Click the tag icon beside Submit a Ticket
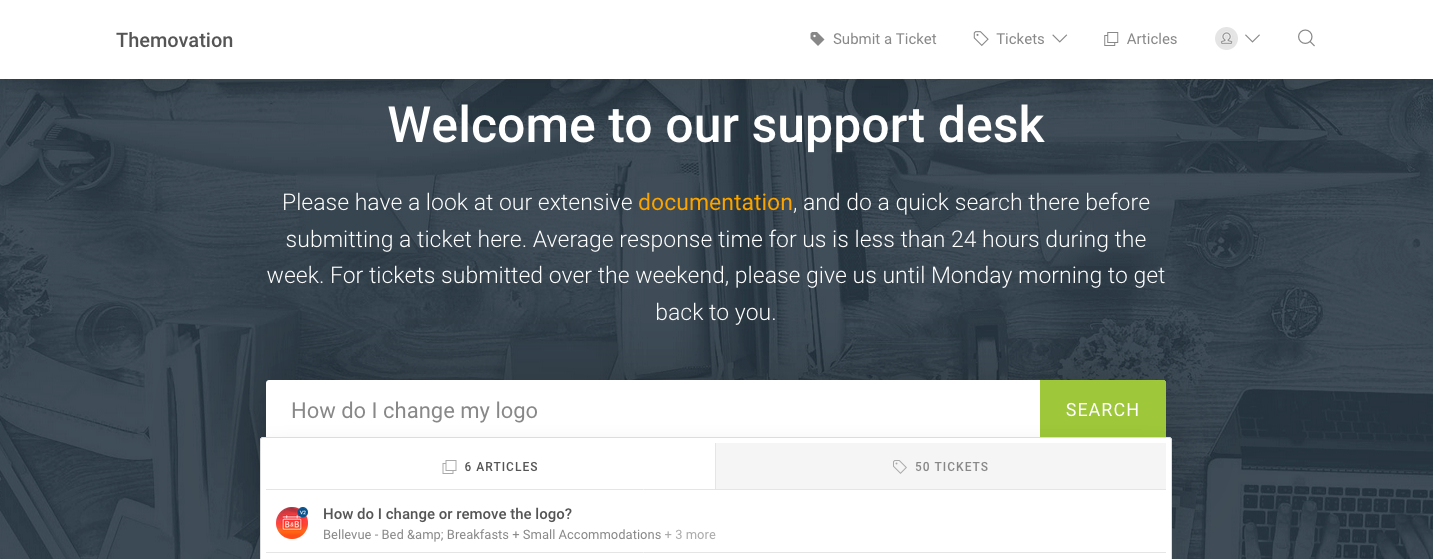1433x559 pixels. click(x=817, y=39)
